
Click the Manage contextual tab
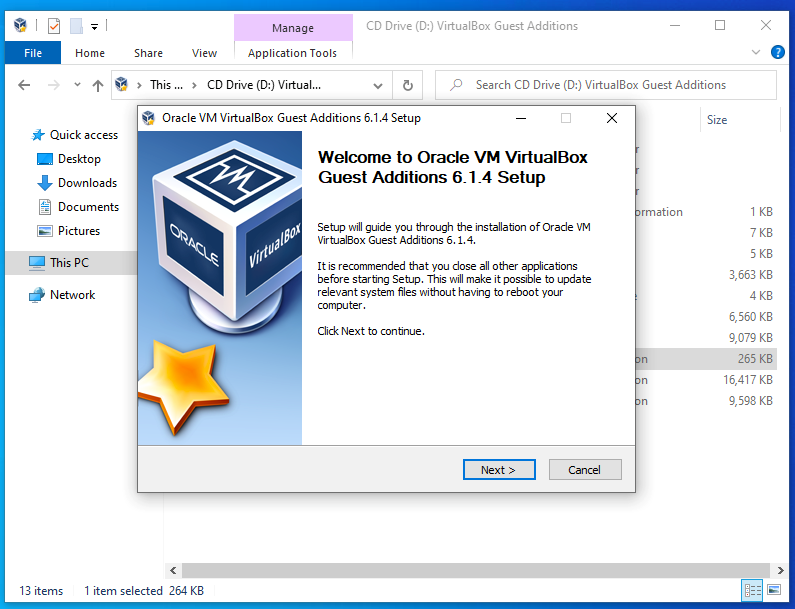click(293, 28)
